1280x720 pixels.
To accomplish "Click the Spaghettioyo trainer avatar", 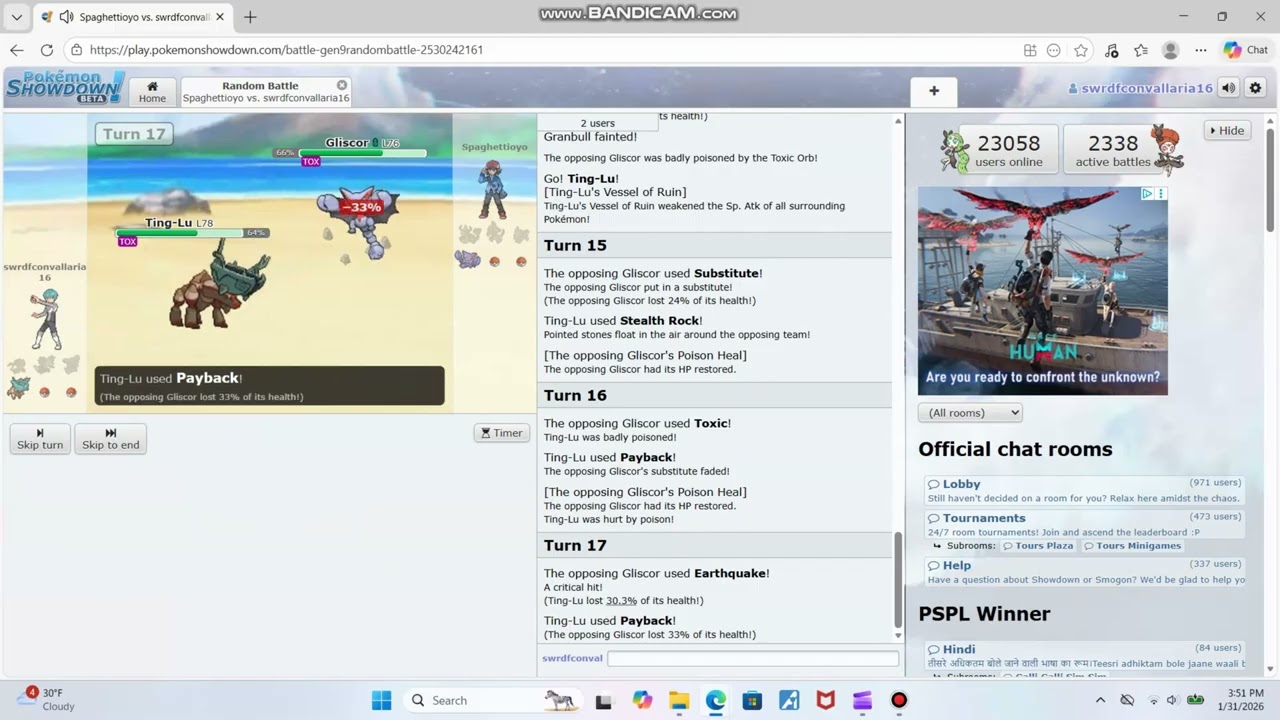I will 493,187.
